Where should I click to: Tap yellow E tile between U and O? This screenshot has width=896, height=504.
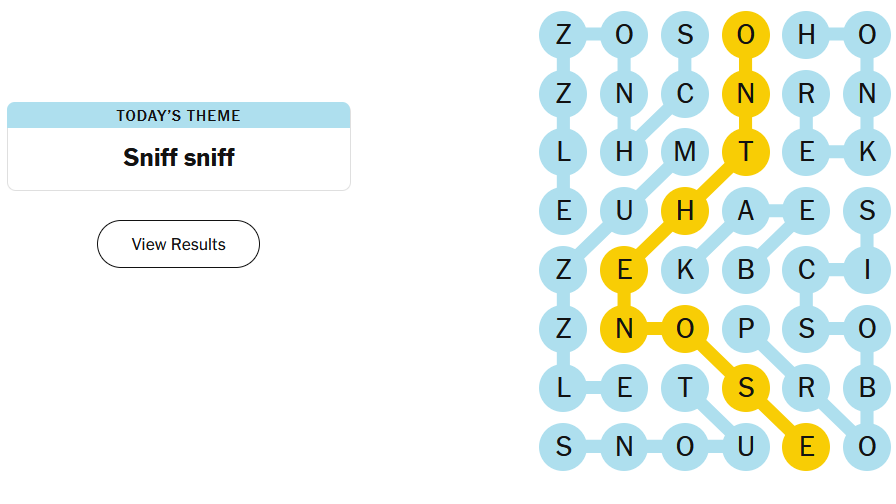(x=806, y=446)
